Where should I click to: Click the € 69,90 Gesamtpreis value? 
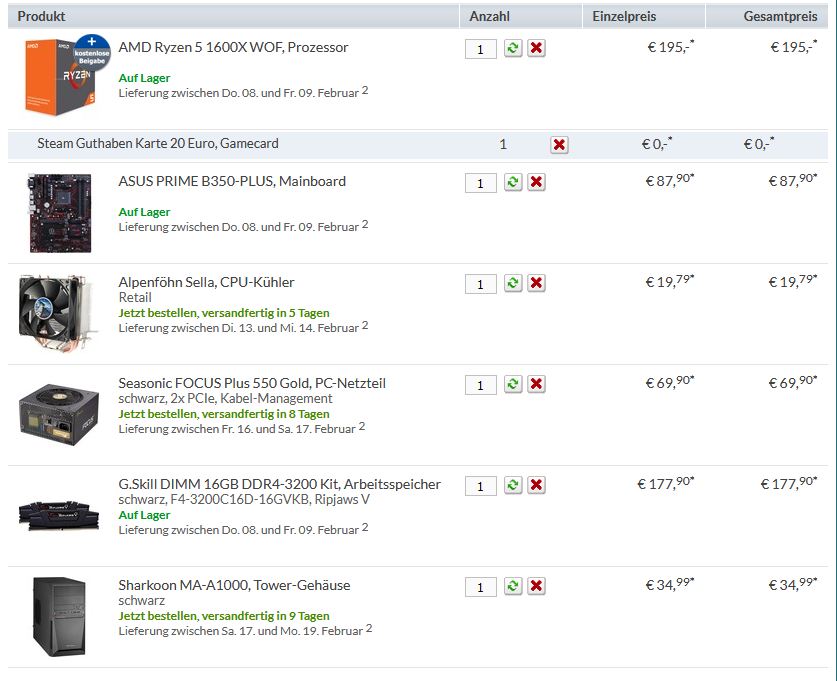coord(793,382)
